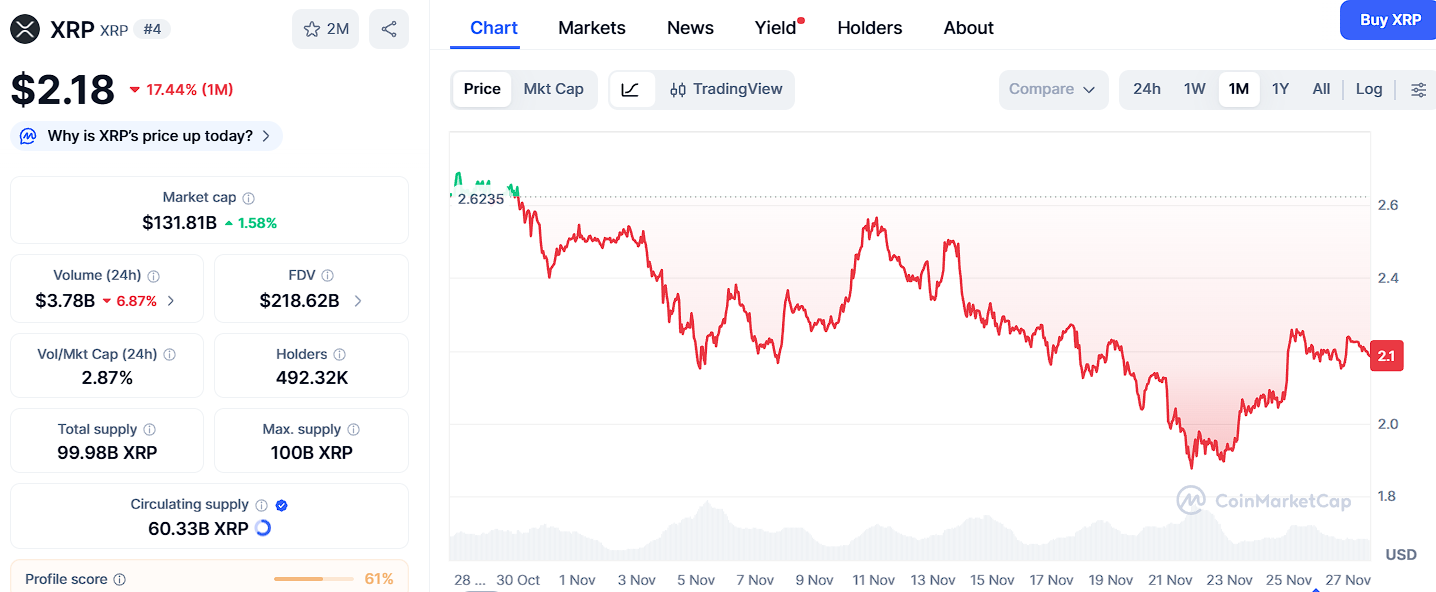The width and height of the screenshot is (1436, 592).
Task: Select the 1Y time range
Action: (1280, 89)
